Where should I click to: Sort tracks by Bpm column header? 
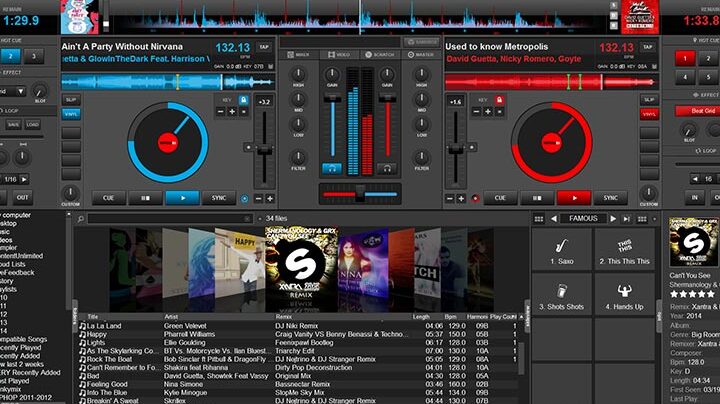click(450, 317)
